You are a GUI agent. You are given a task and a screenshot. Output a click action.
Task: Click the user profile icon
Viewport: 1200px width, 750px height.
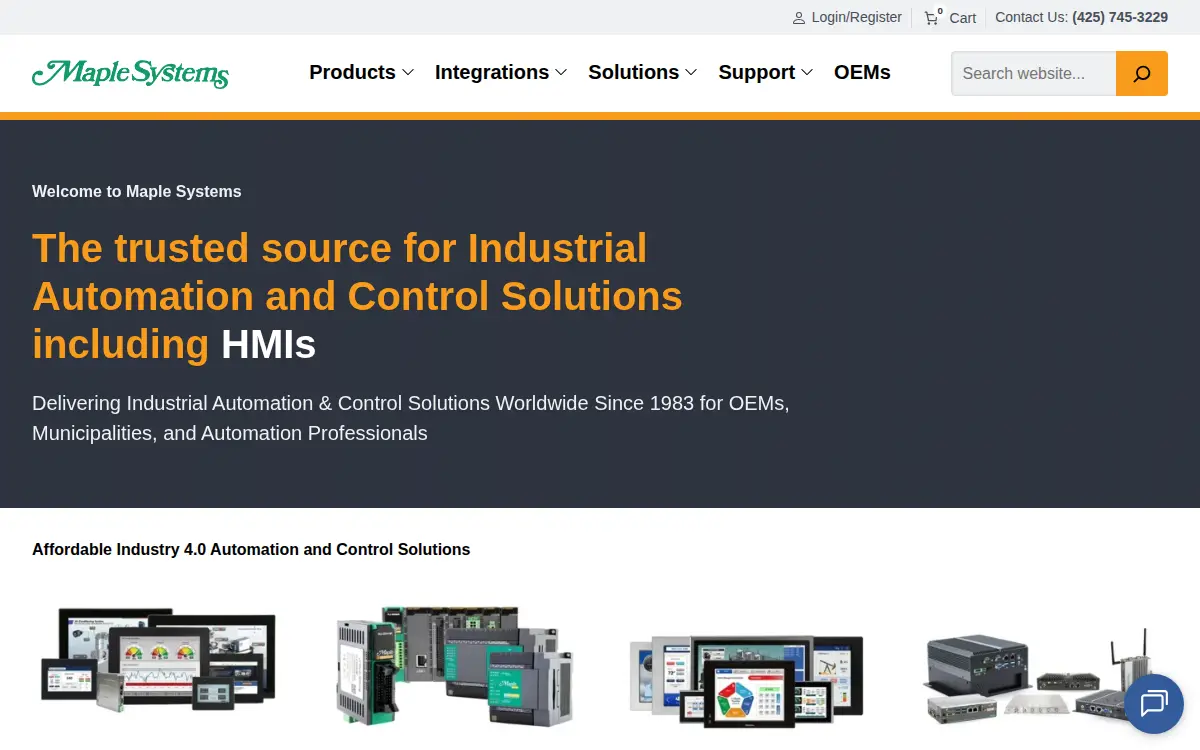(799, 18)
